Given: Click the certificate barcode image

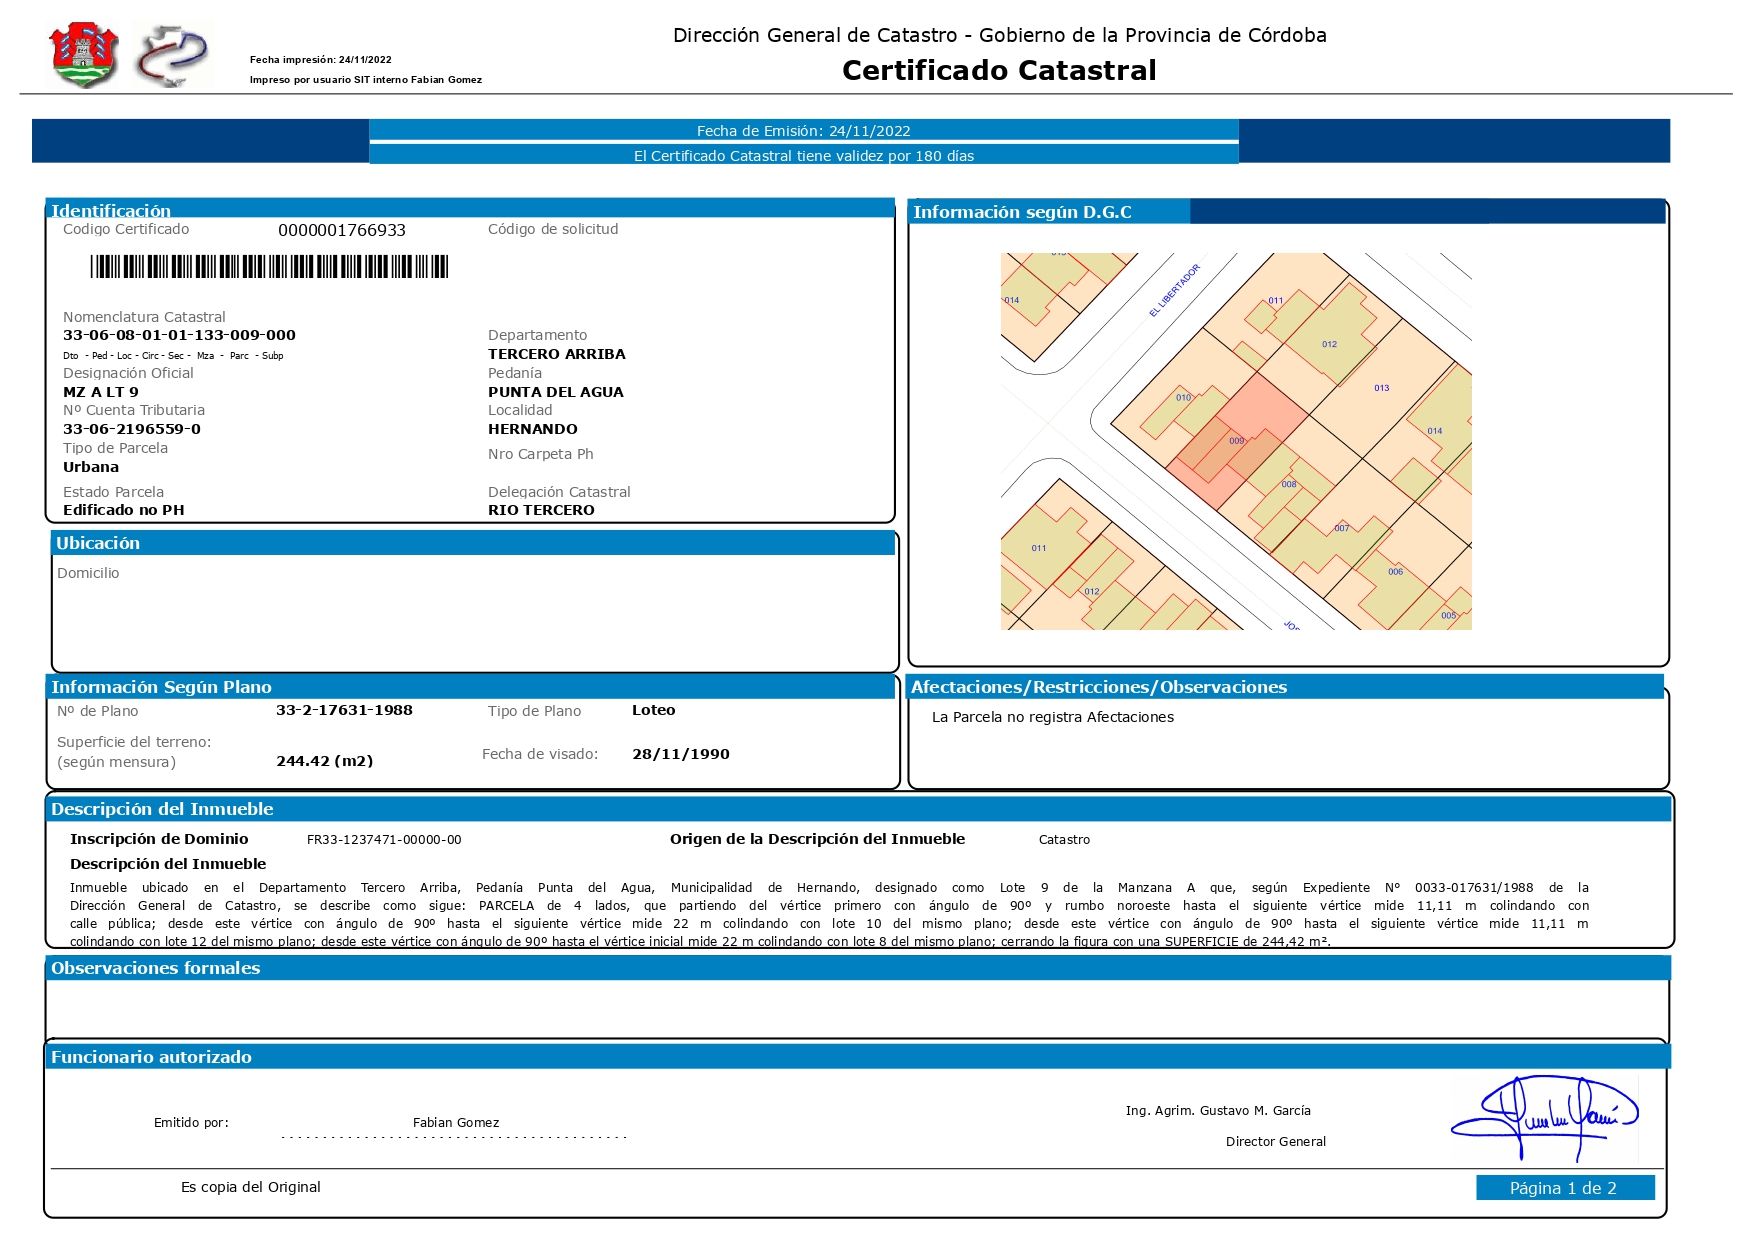Looking at the screenshot, I should [x=269, y=267].
